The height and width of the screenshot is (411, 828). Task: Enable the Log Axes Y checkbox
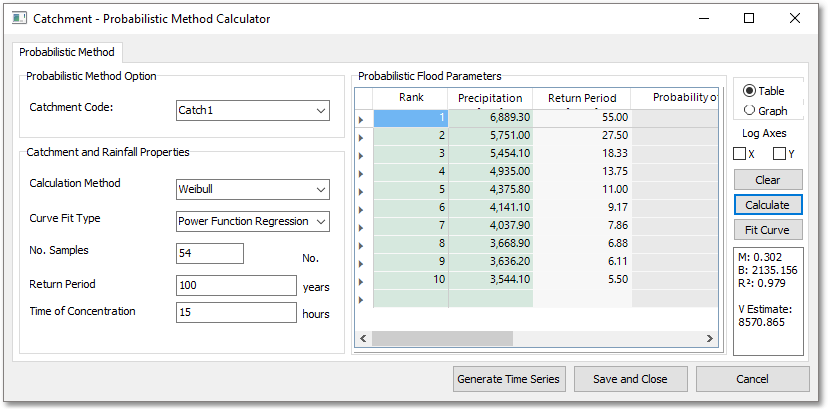point(779,154)
